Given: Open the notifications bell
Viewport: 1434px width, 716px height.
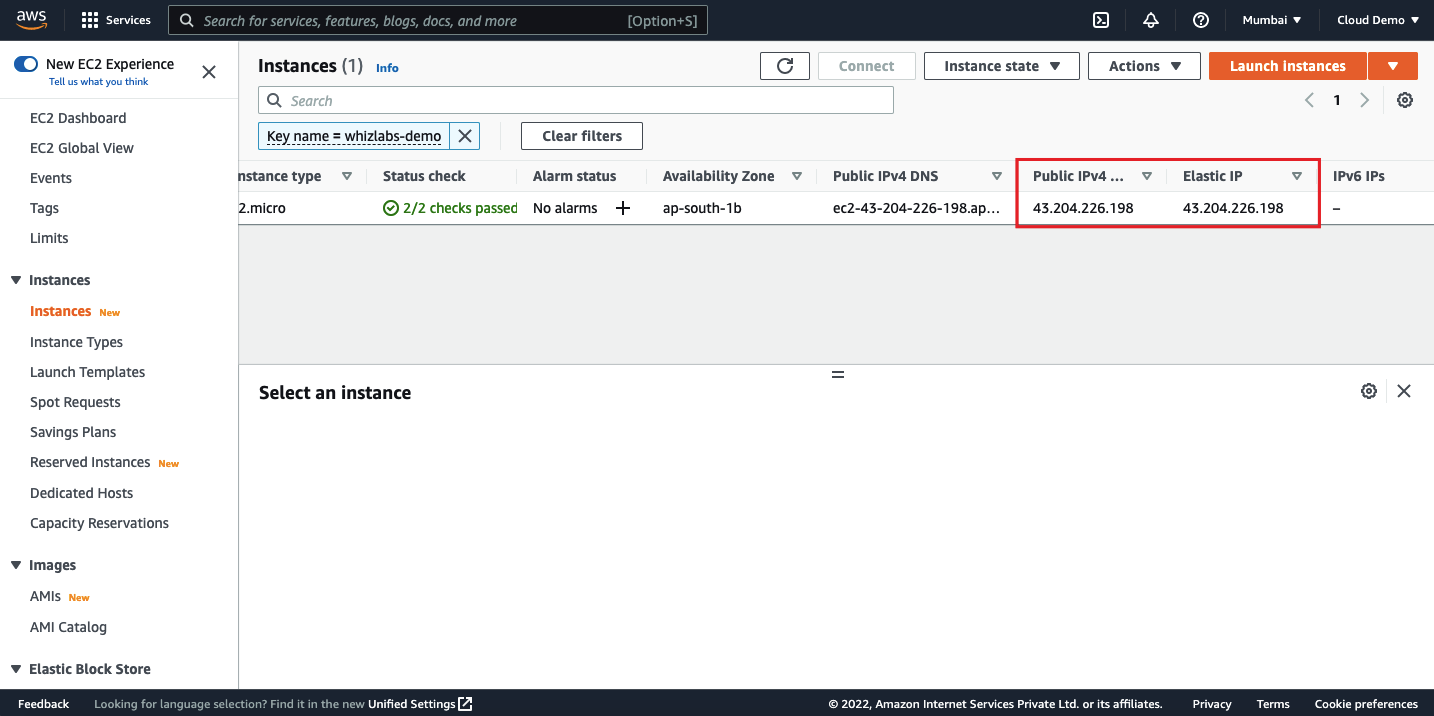Looking at the screenshot, I should [x=1151, y=20].
